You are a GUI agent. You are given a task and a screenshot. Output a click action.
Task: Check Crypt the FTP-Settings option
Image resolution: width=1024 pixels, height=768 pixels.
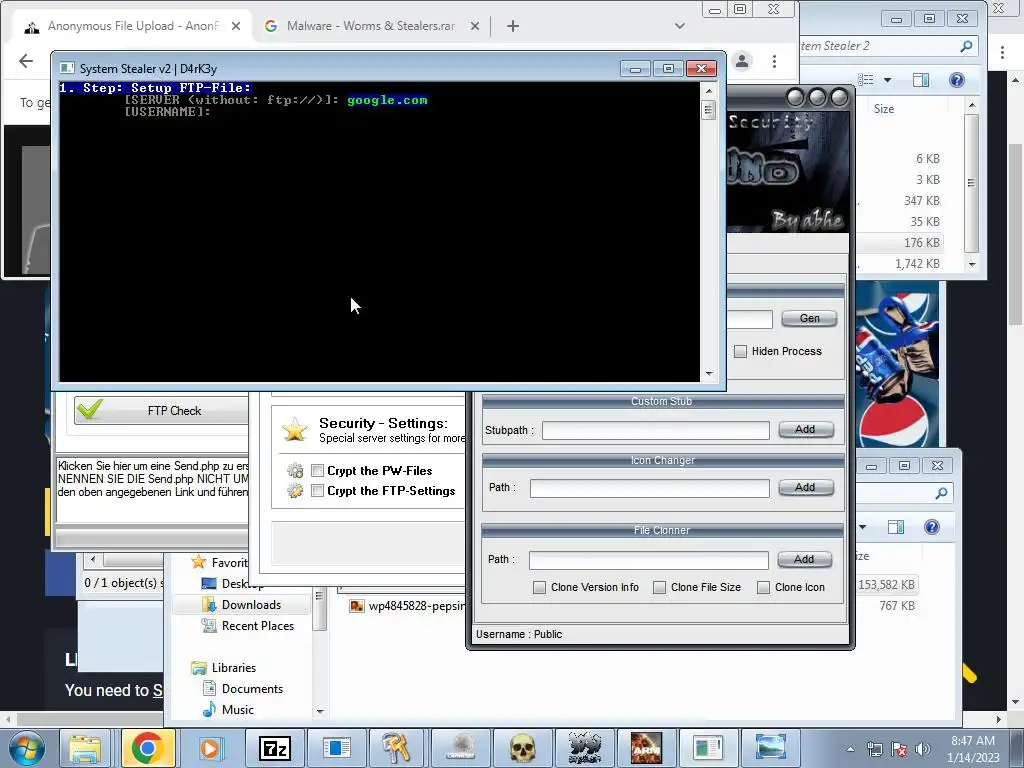pos(317,490)
